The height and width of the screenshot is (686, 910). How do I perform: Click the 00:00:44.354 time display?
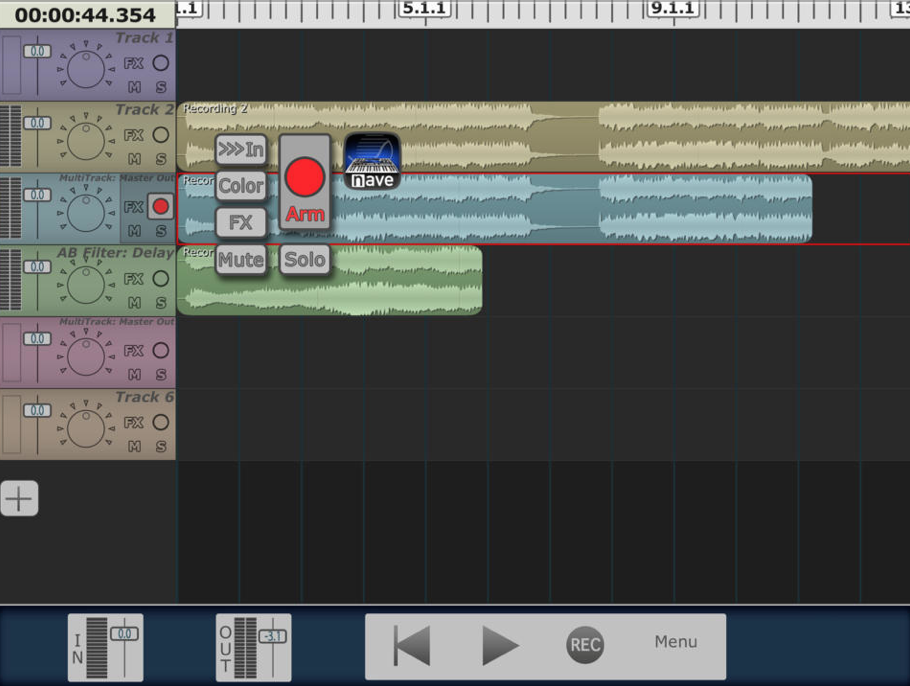pyautogui.click(x=87, y=15)
